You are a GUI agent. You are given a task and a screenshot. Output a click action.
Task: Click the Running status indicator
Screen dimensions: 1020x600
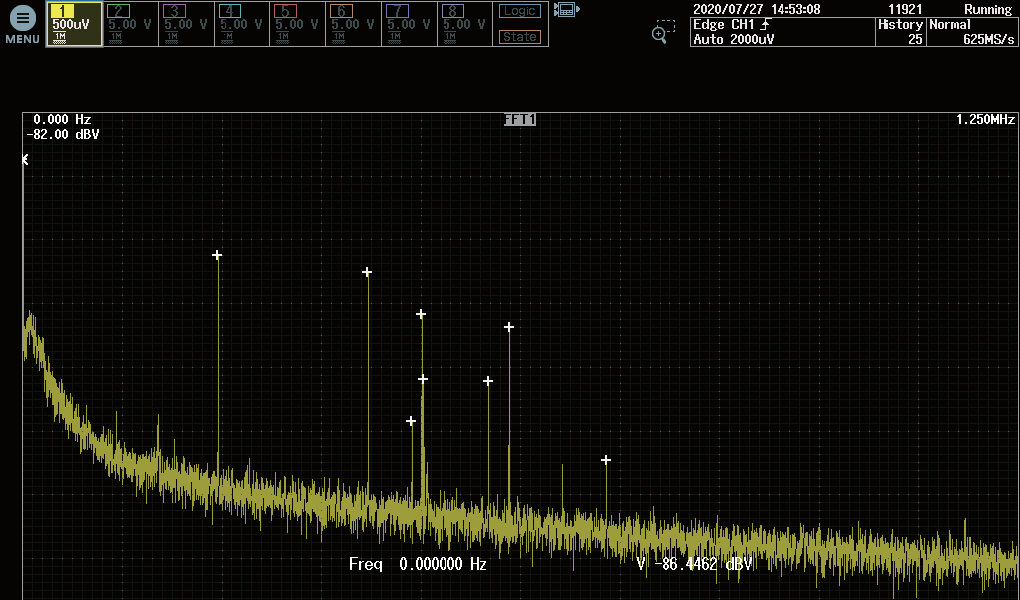pyautogui.click(x=988, y=9)
